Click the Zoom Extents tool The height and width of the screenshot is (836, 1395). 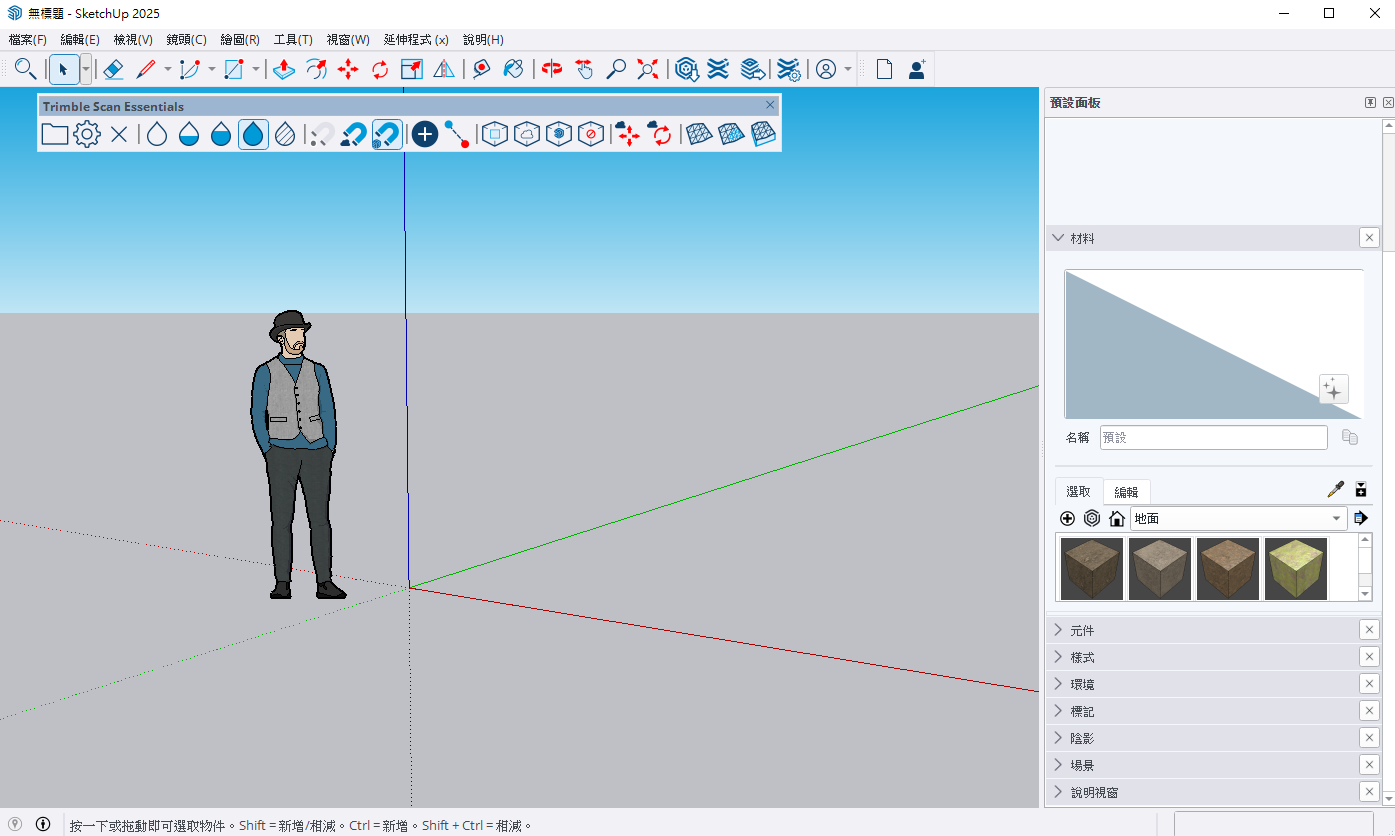point(648,69)
